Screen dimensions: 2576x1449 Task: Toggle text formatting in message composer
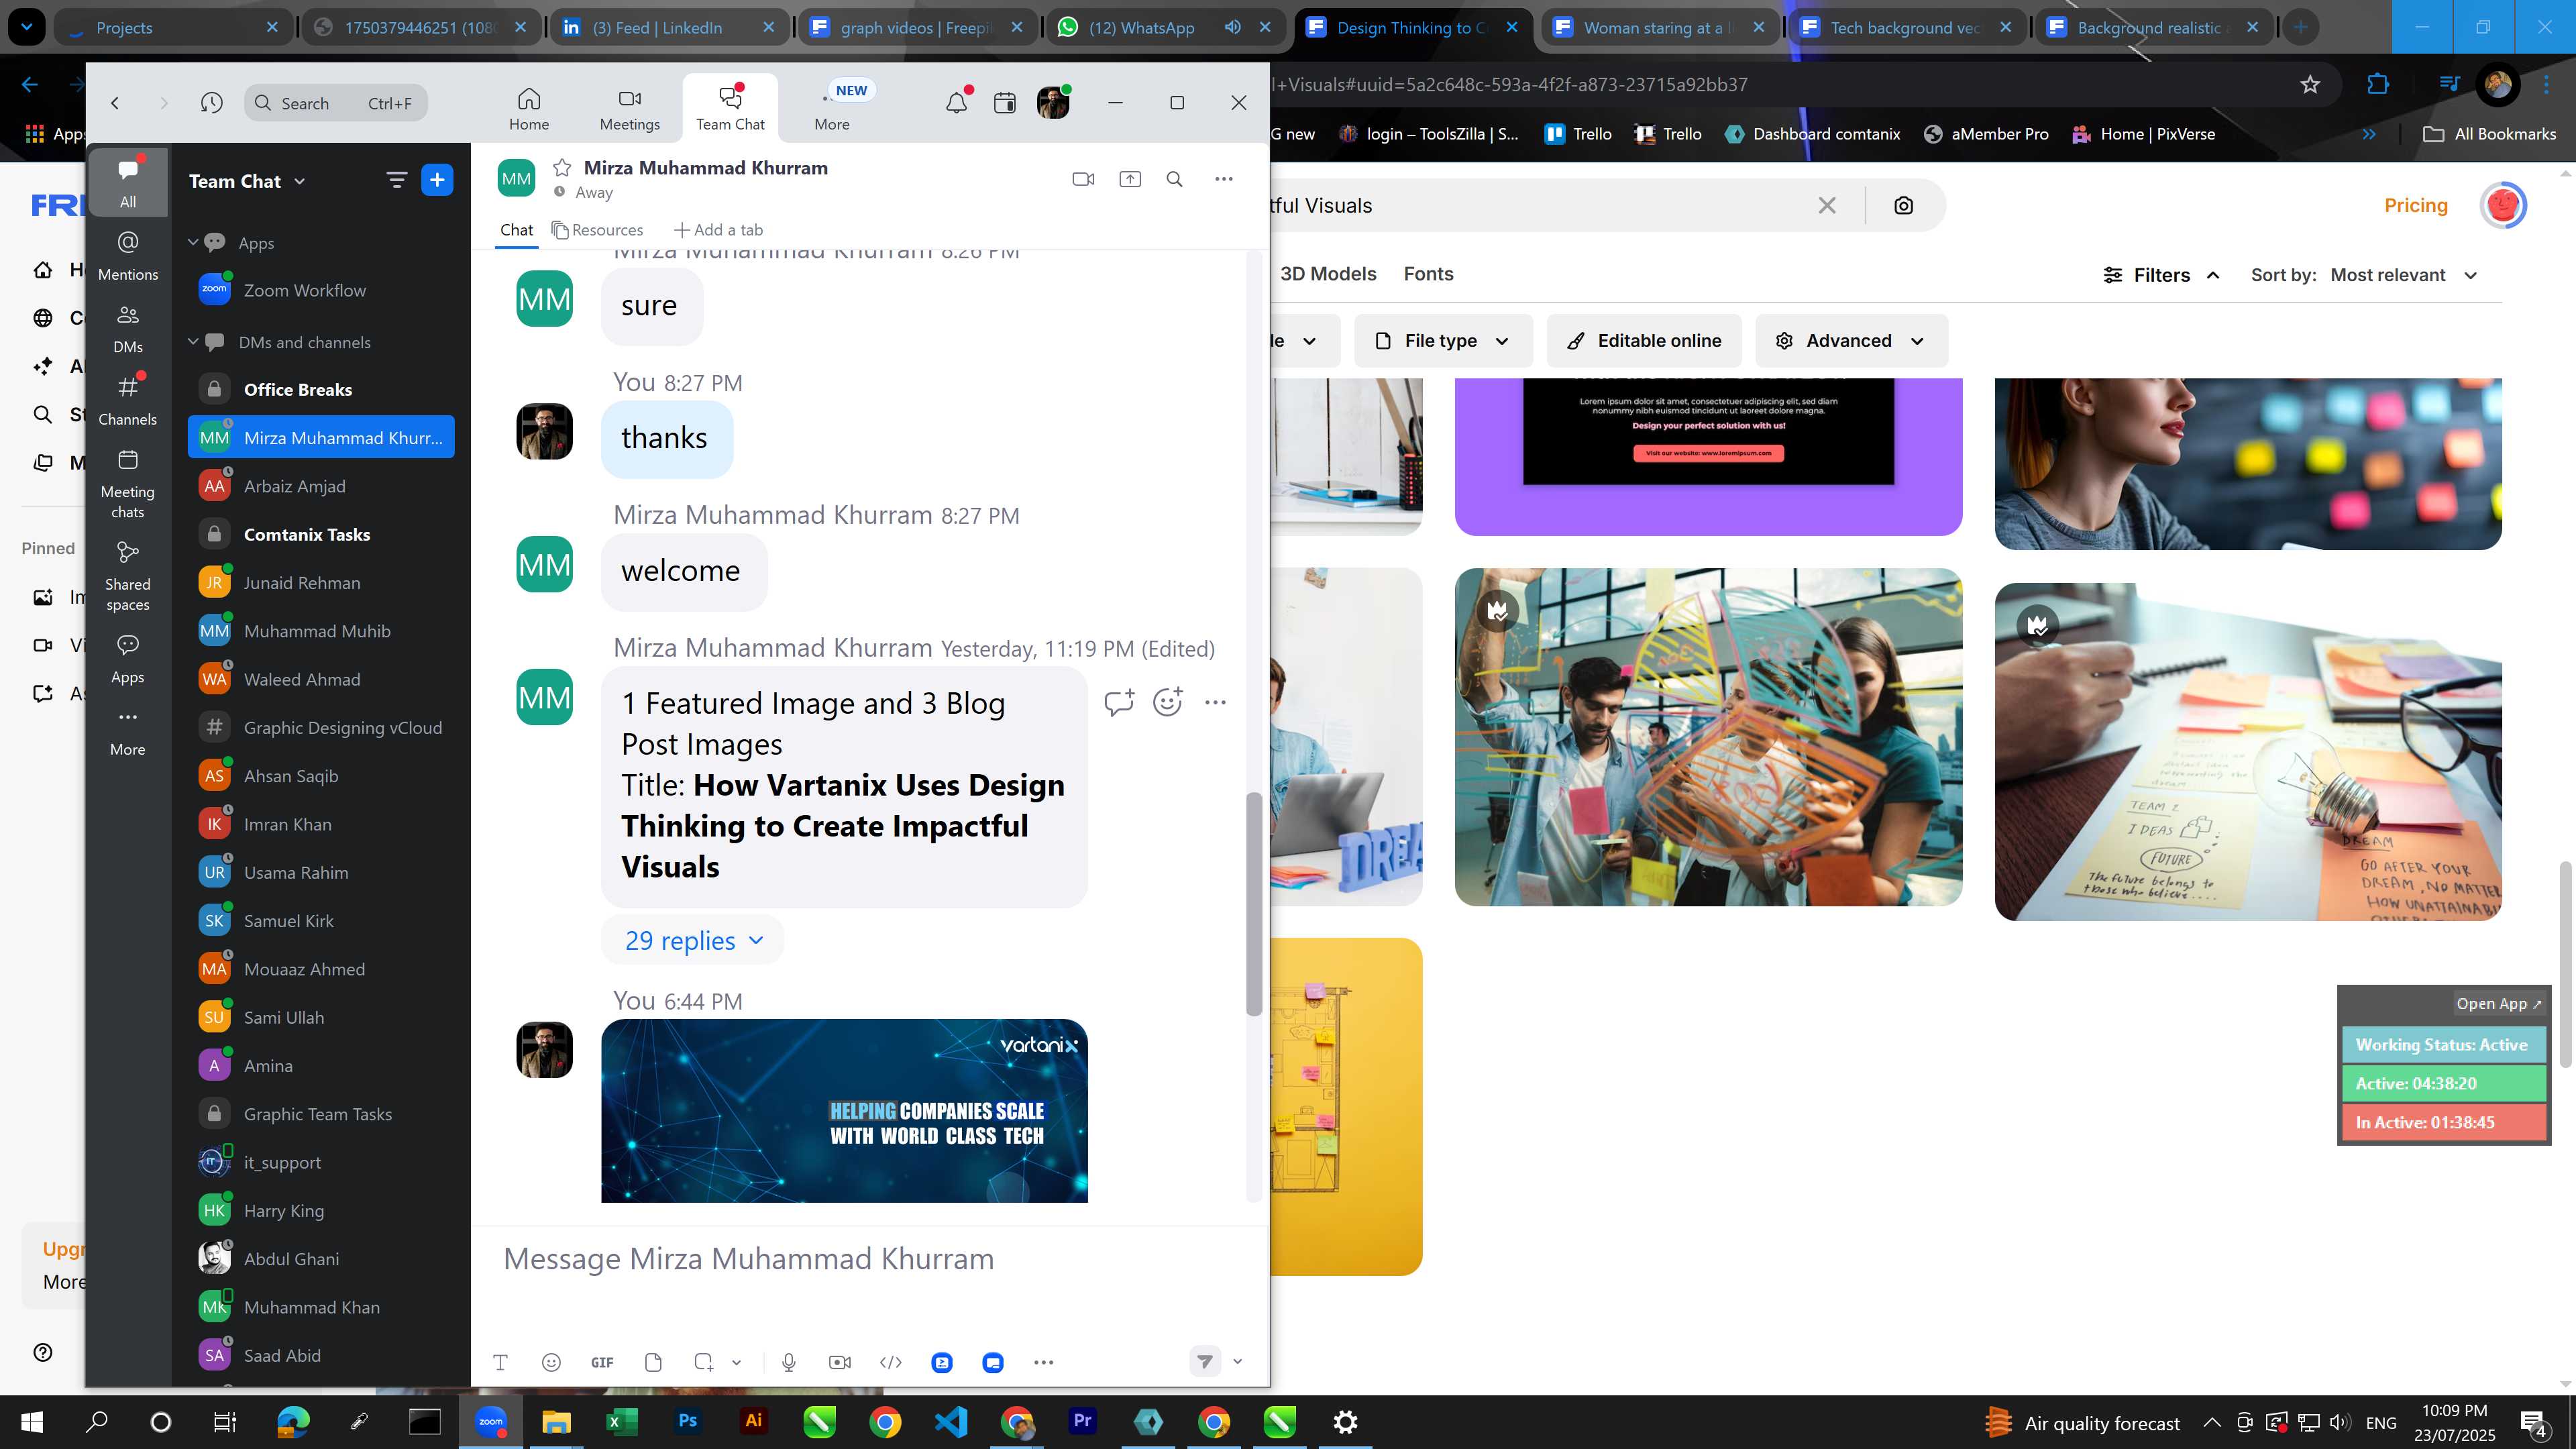point(500,1362)
